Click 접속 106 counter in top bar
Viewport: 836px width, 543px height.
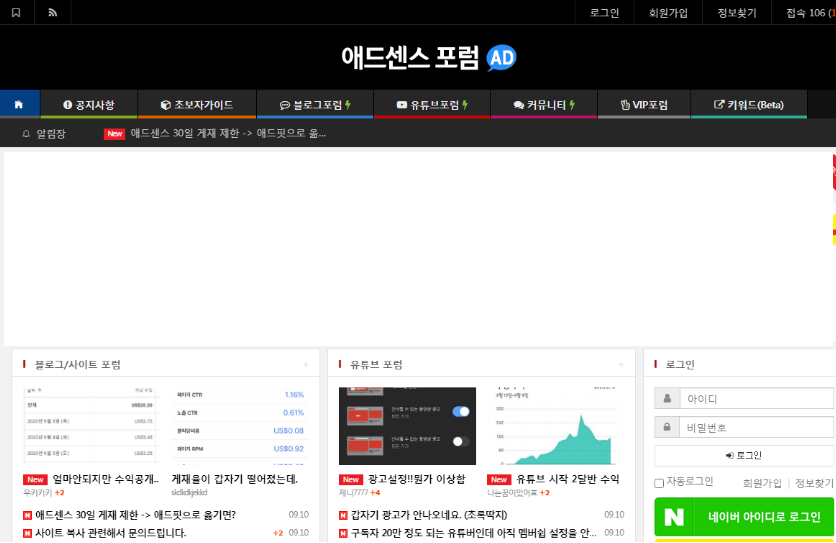(810, 13)
